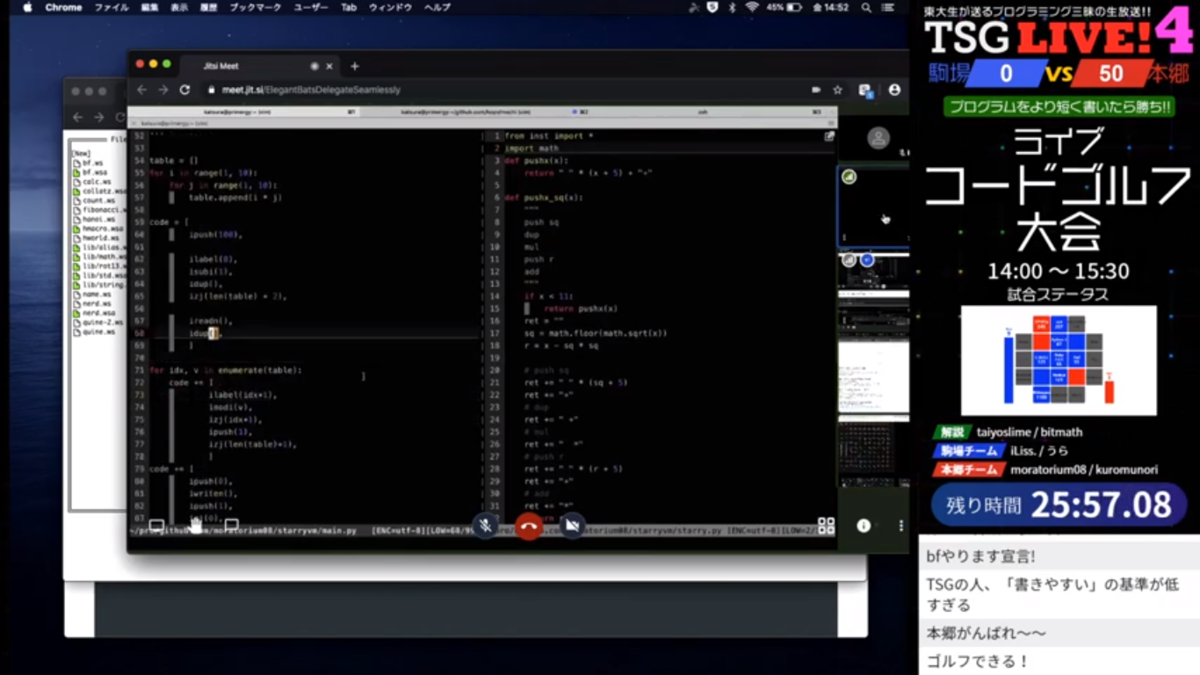Click camera permission icon in address bar

click(816, 90)
